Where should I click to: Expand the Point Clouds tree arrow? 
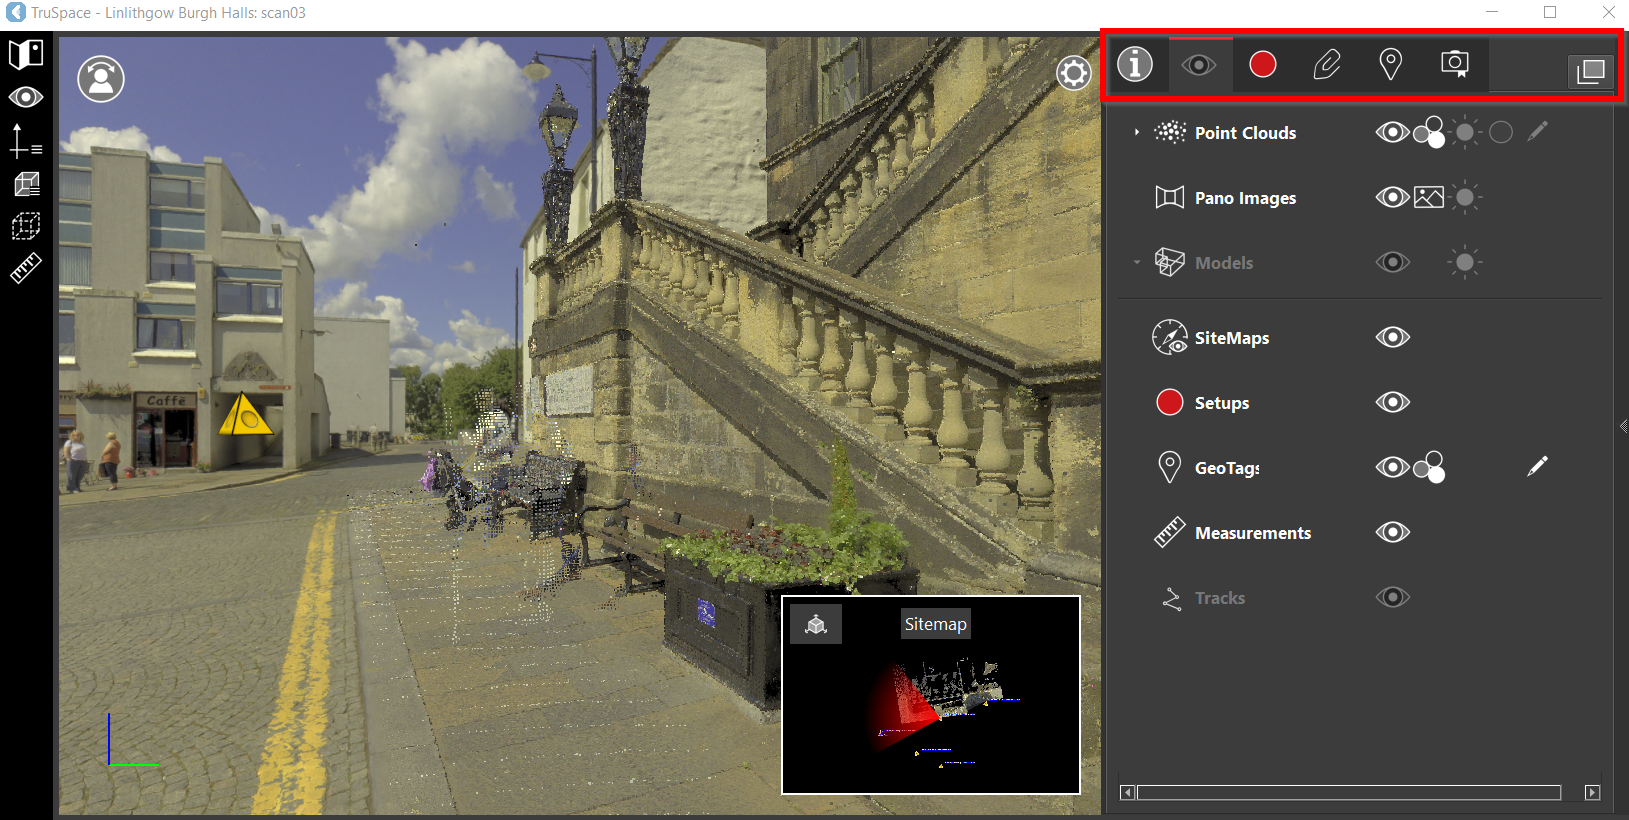pos(1137,132)
